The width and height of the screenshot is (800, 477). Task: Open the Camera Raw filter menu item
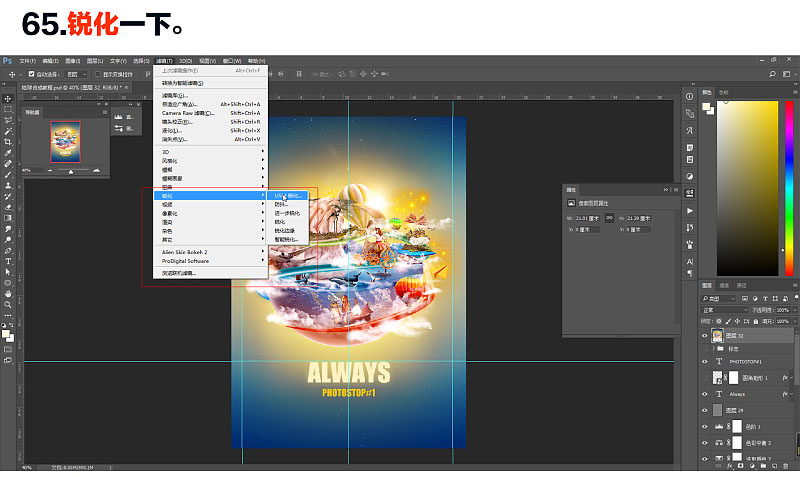pos(210,113)
